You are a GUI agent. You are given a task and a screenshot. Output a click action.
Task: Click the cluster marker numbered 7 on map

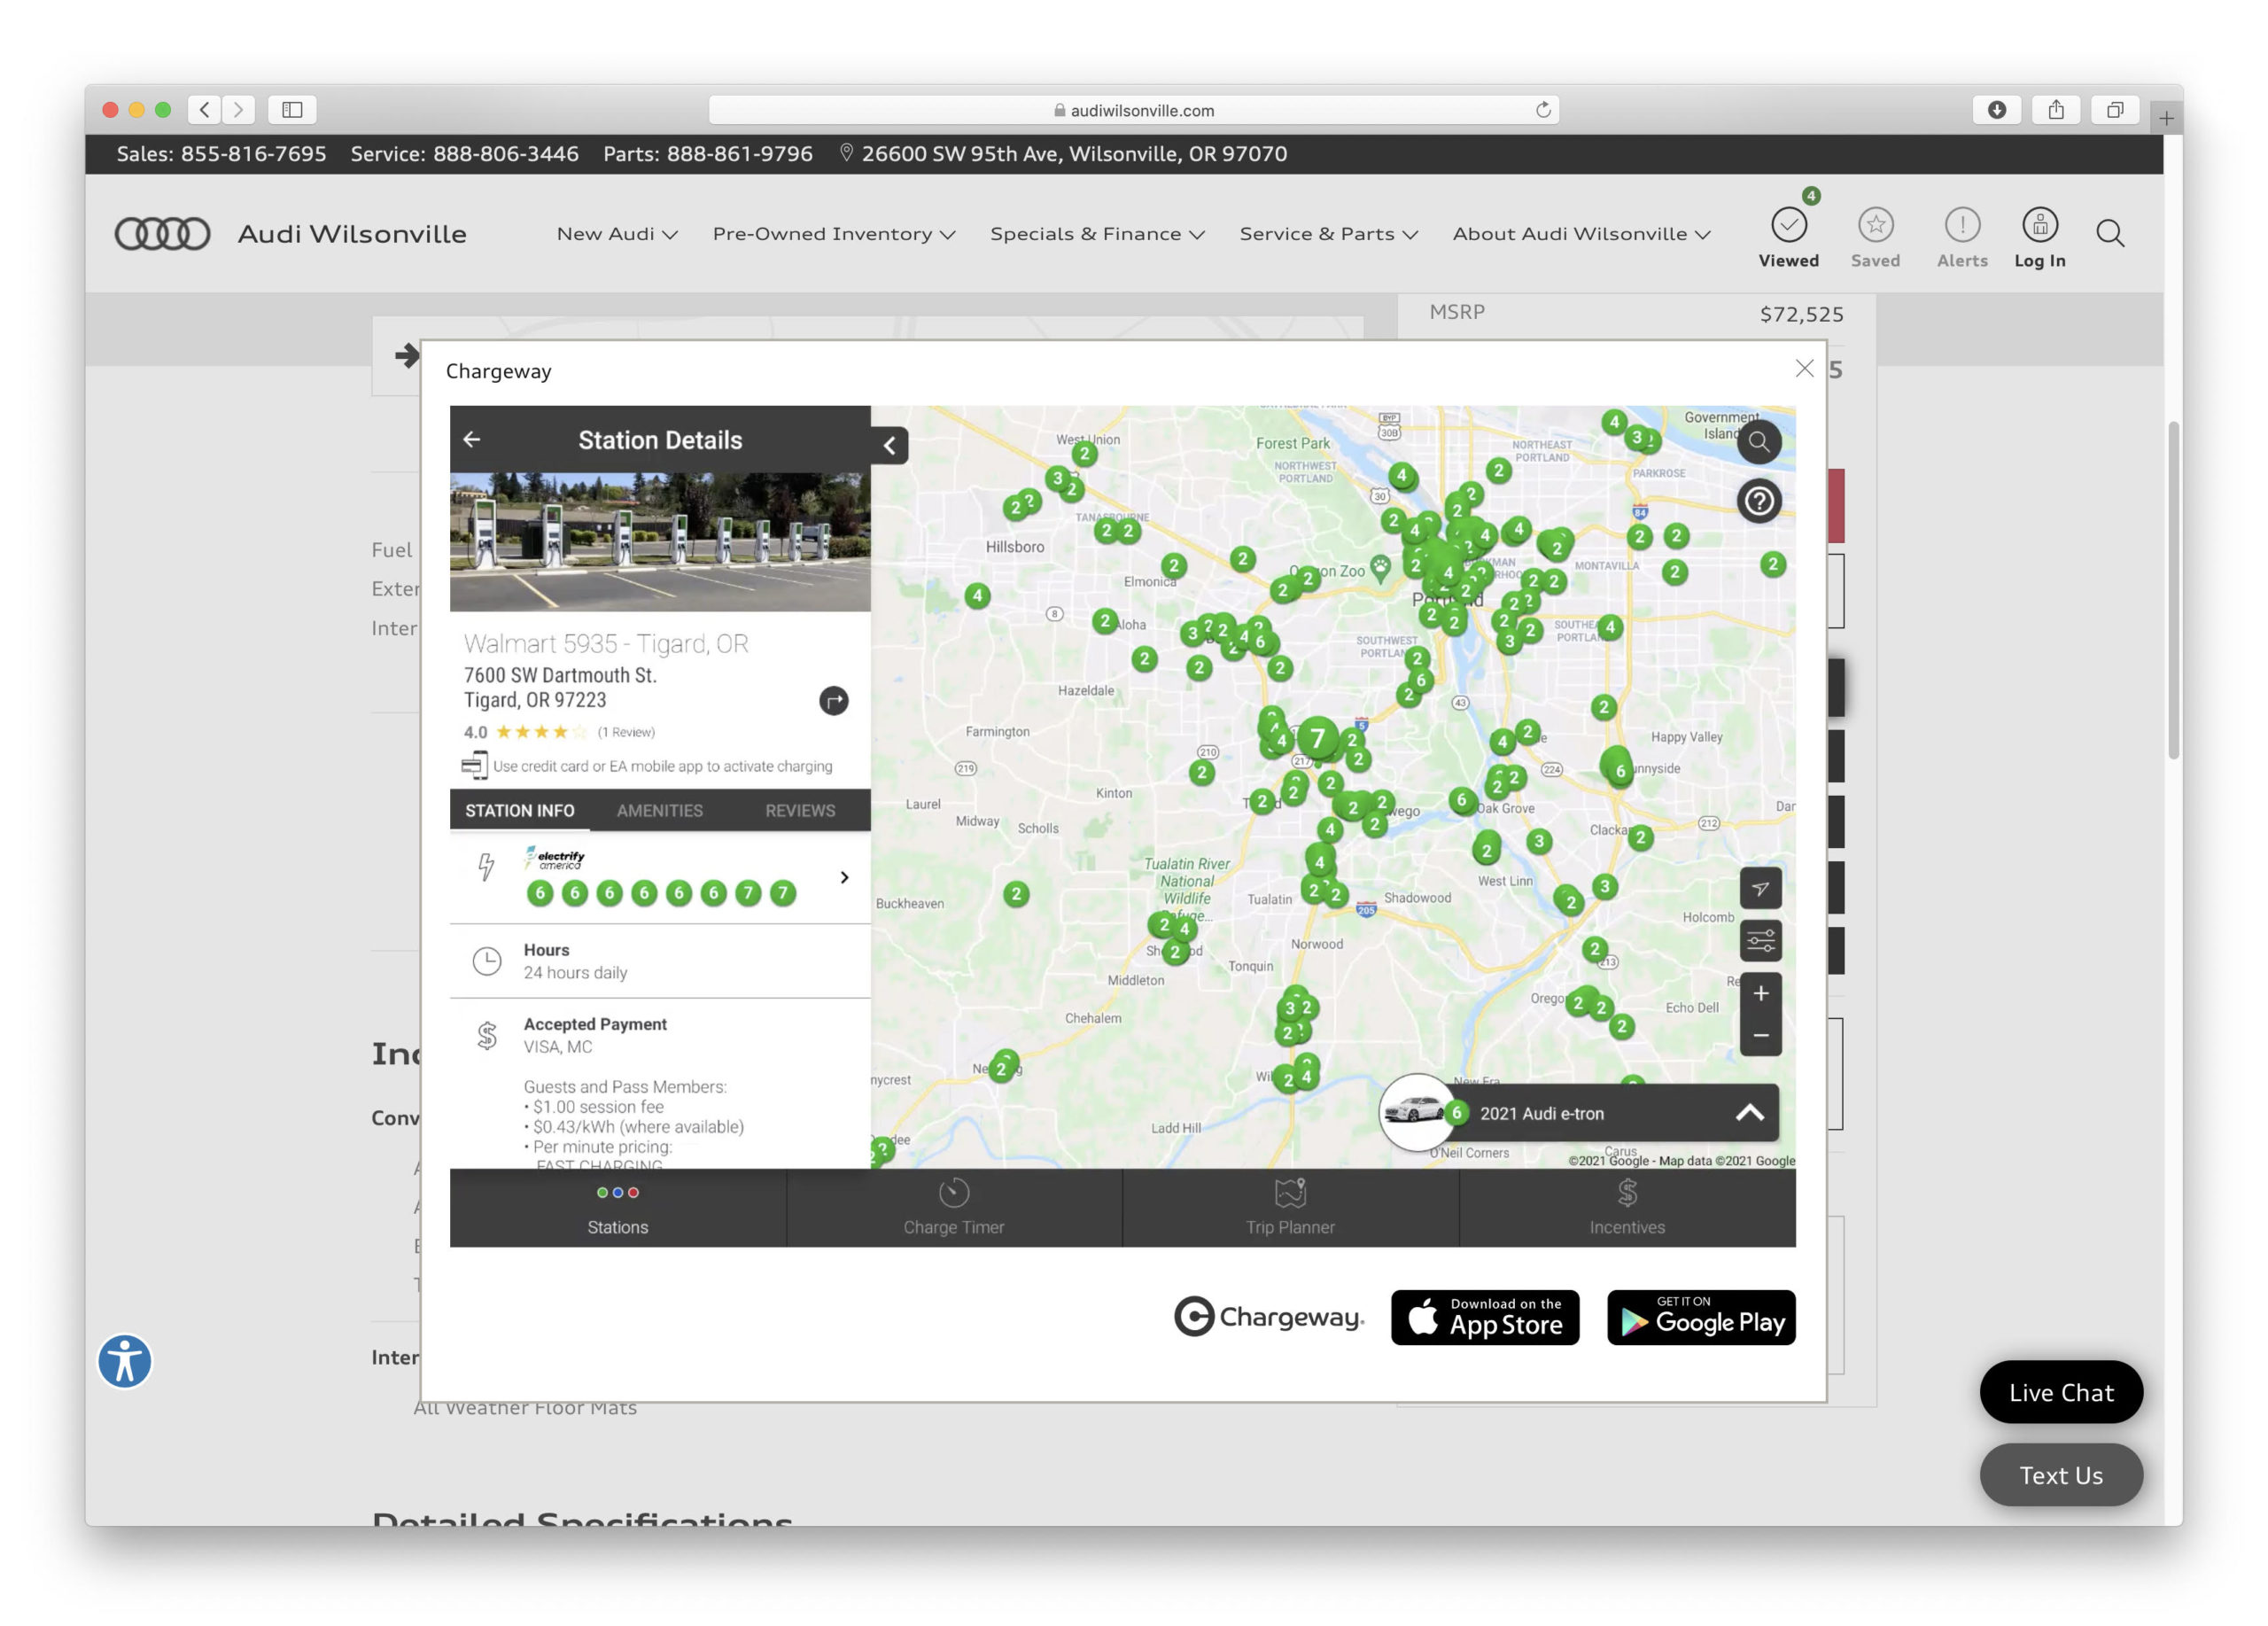point(1317,738)
